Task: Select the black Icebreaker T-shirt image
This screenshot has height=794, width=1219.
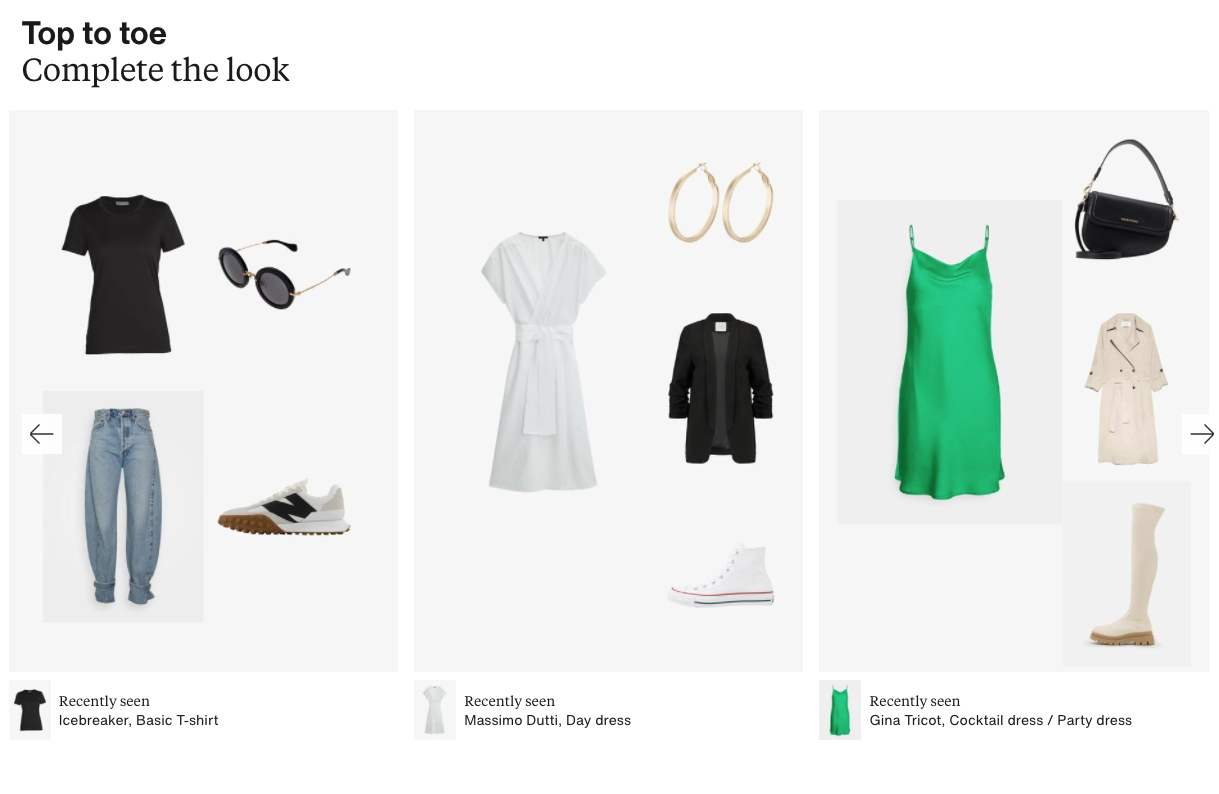Action: 124,275
